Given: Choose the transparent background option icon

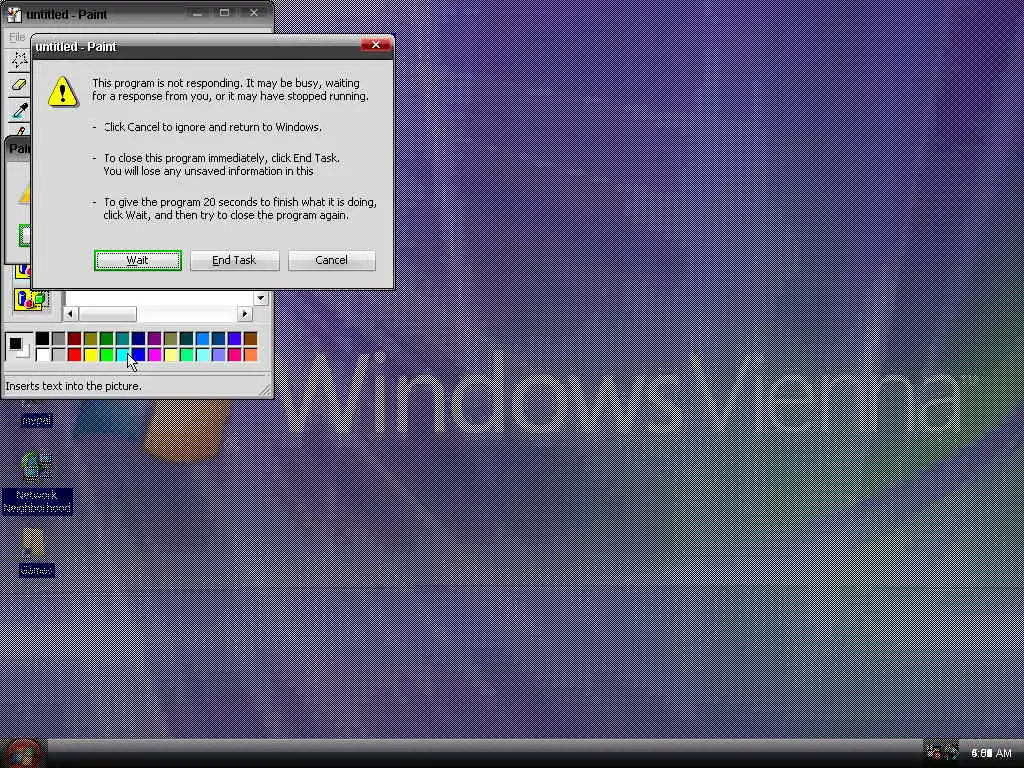Looking at the screenshot, I should (31, 300).
